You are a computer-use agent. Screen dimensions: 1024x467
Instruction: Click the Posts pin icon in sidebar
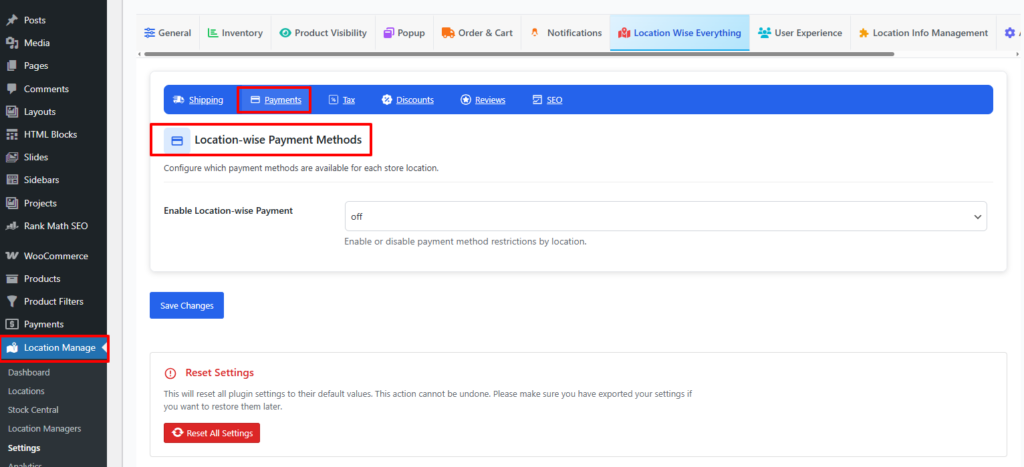tap(12, 20)
